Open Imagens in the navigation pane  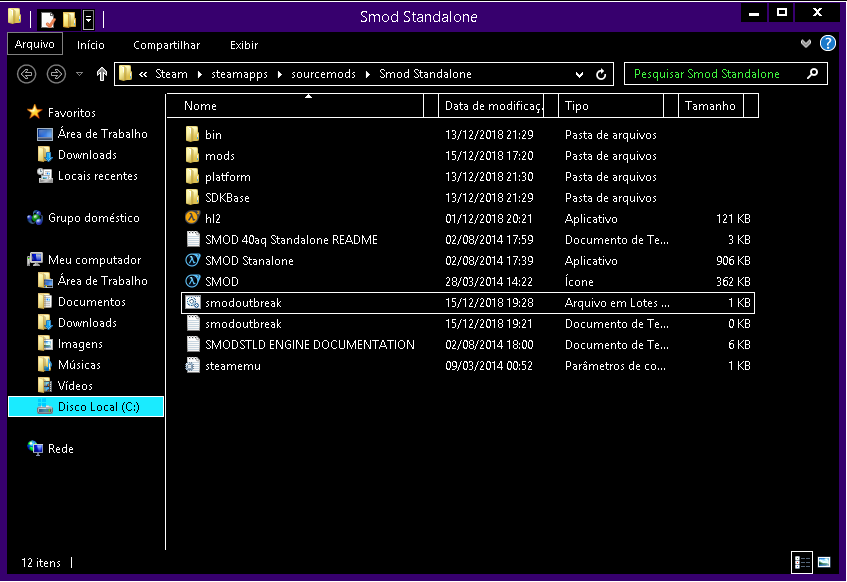point(80,344)
